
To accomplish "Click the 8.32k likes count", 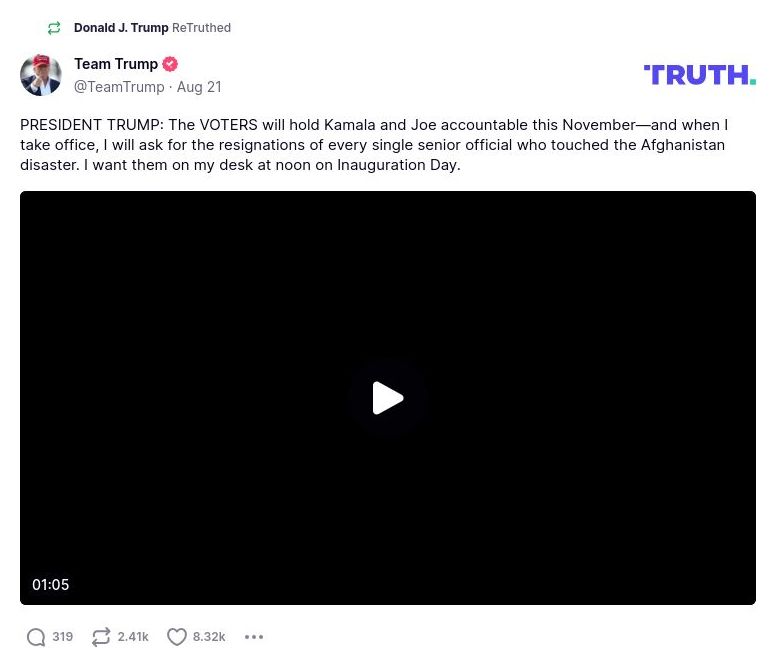I will click(x=209, y=637).
